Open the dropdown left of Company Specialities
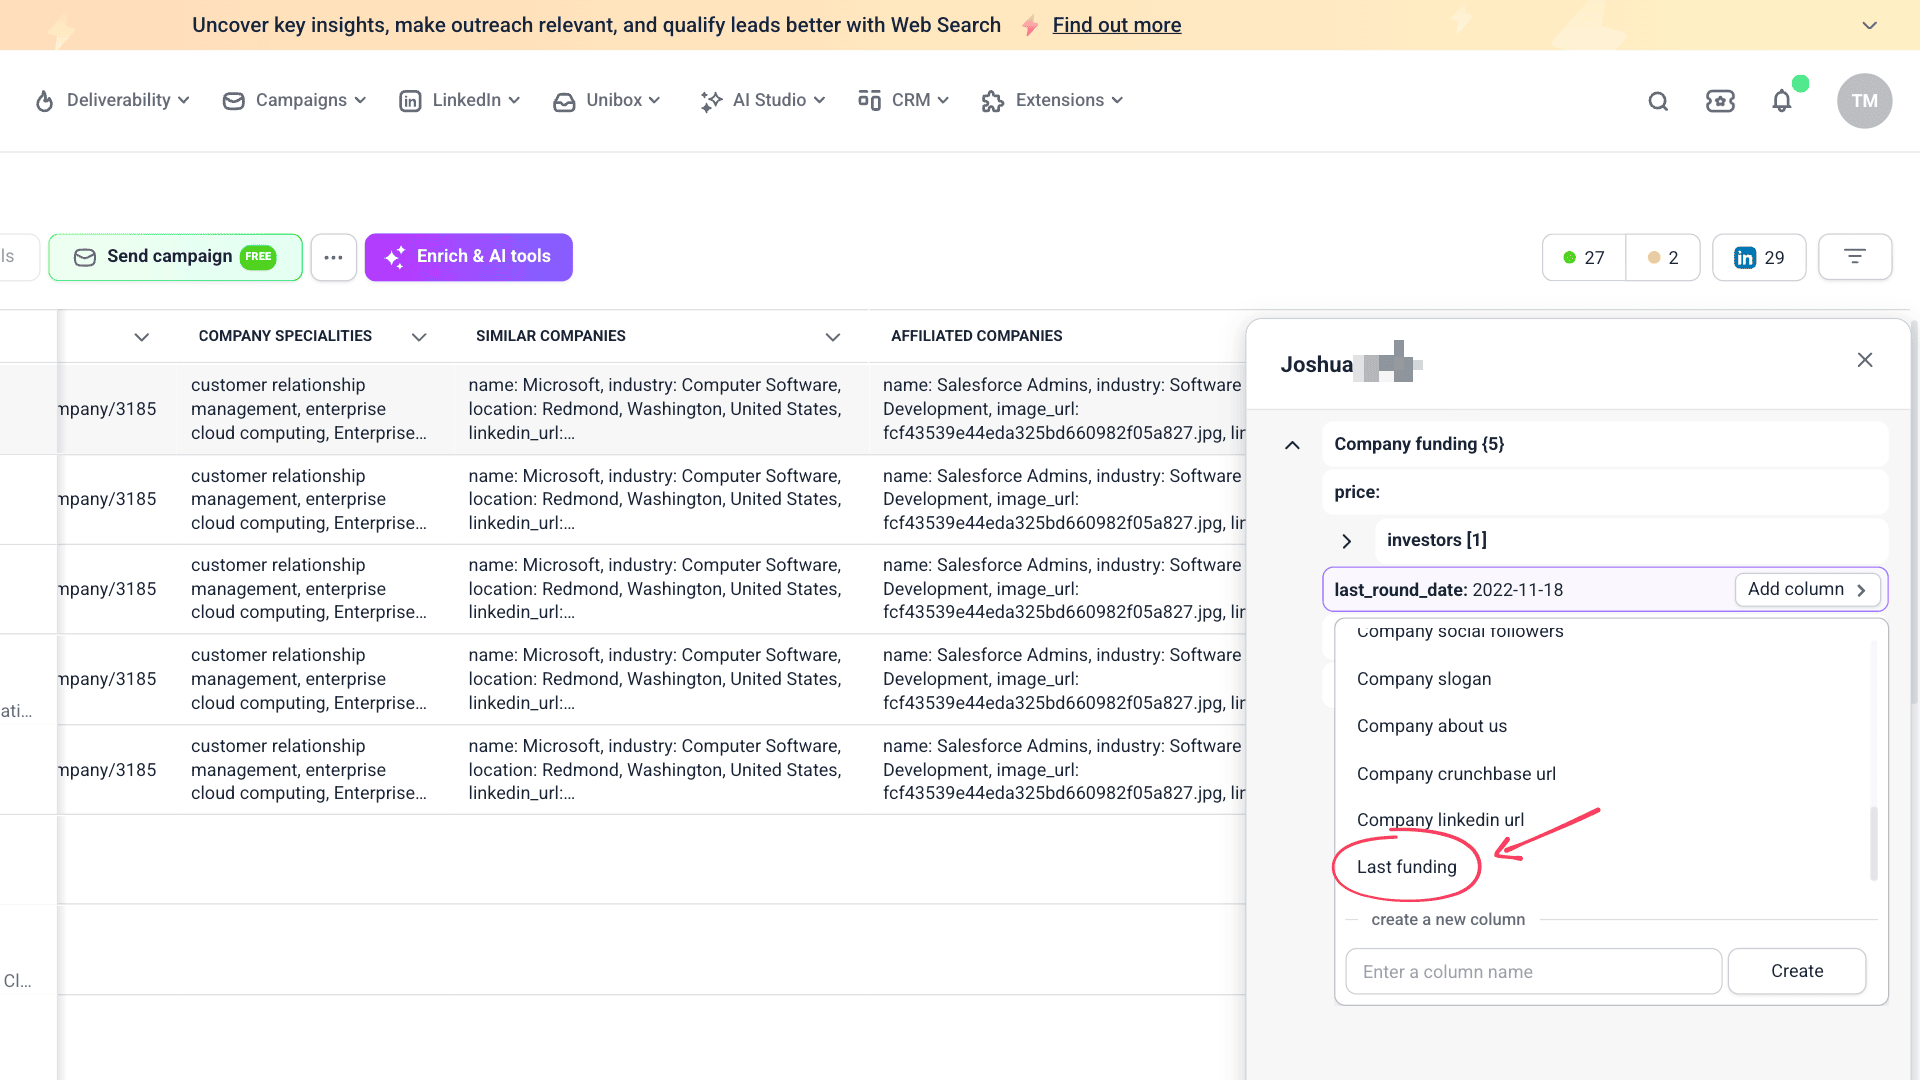Viewport: 1920px width, 1080px height. point(141,337)
